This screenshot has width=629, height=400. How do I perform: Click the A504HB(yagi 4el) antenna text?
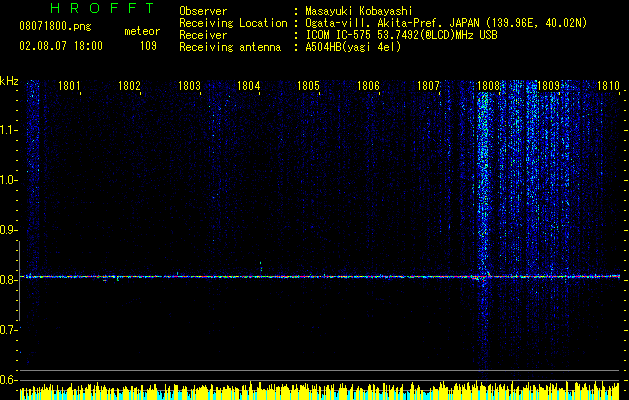(353, 47)
